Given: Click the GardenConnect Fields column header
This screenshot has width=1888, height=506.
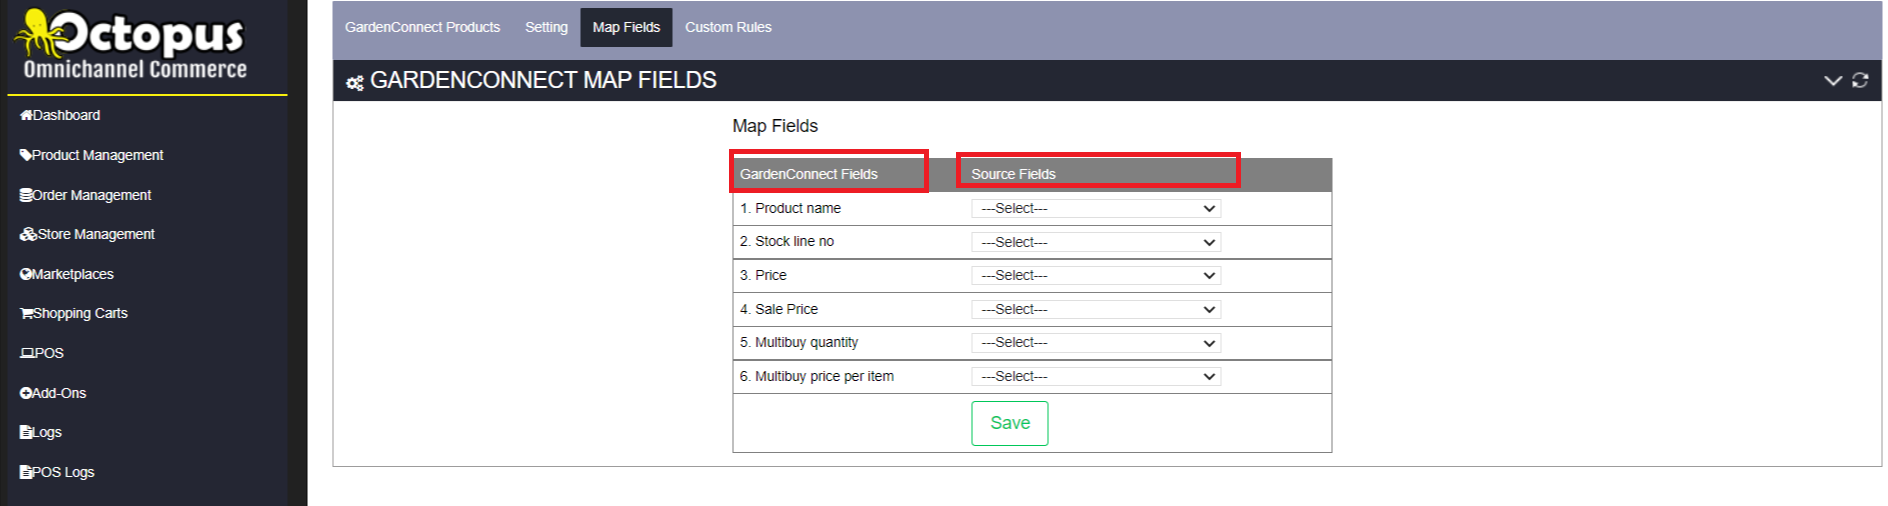Looking at the screenshot, I should pos(809,174).
